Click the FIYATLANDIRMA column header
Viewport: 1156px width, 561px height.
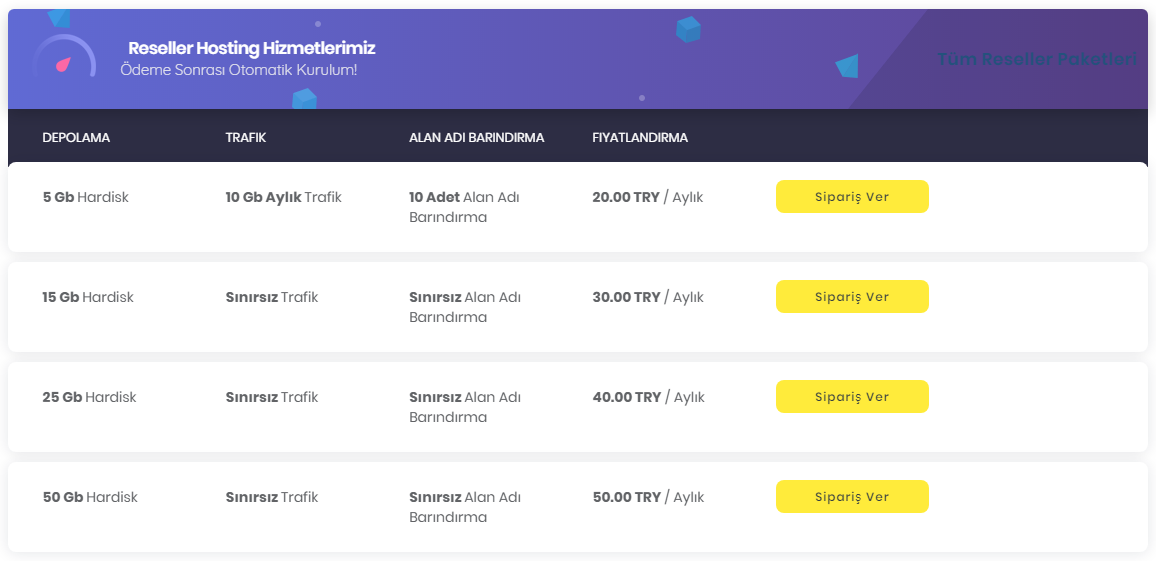(640, 138)
